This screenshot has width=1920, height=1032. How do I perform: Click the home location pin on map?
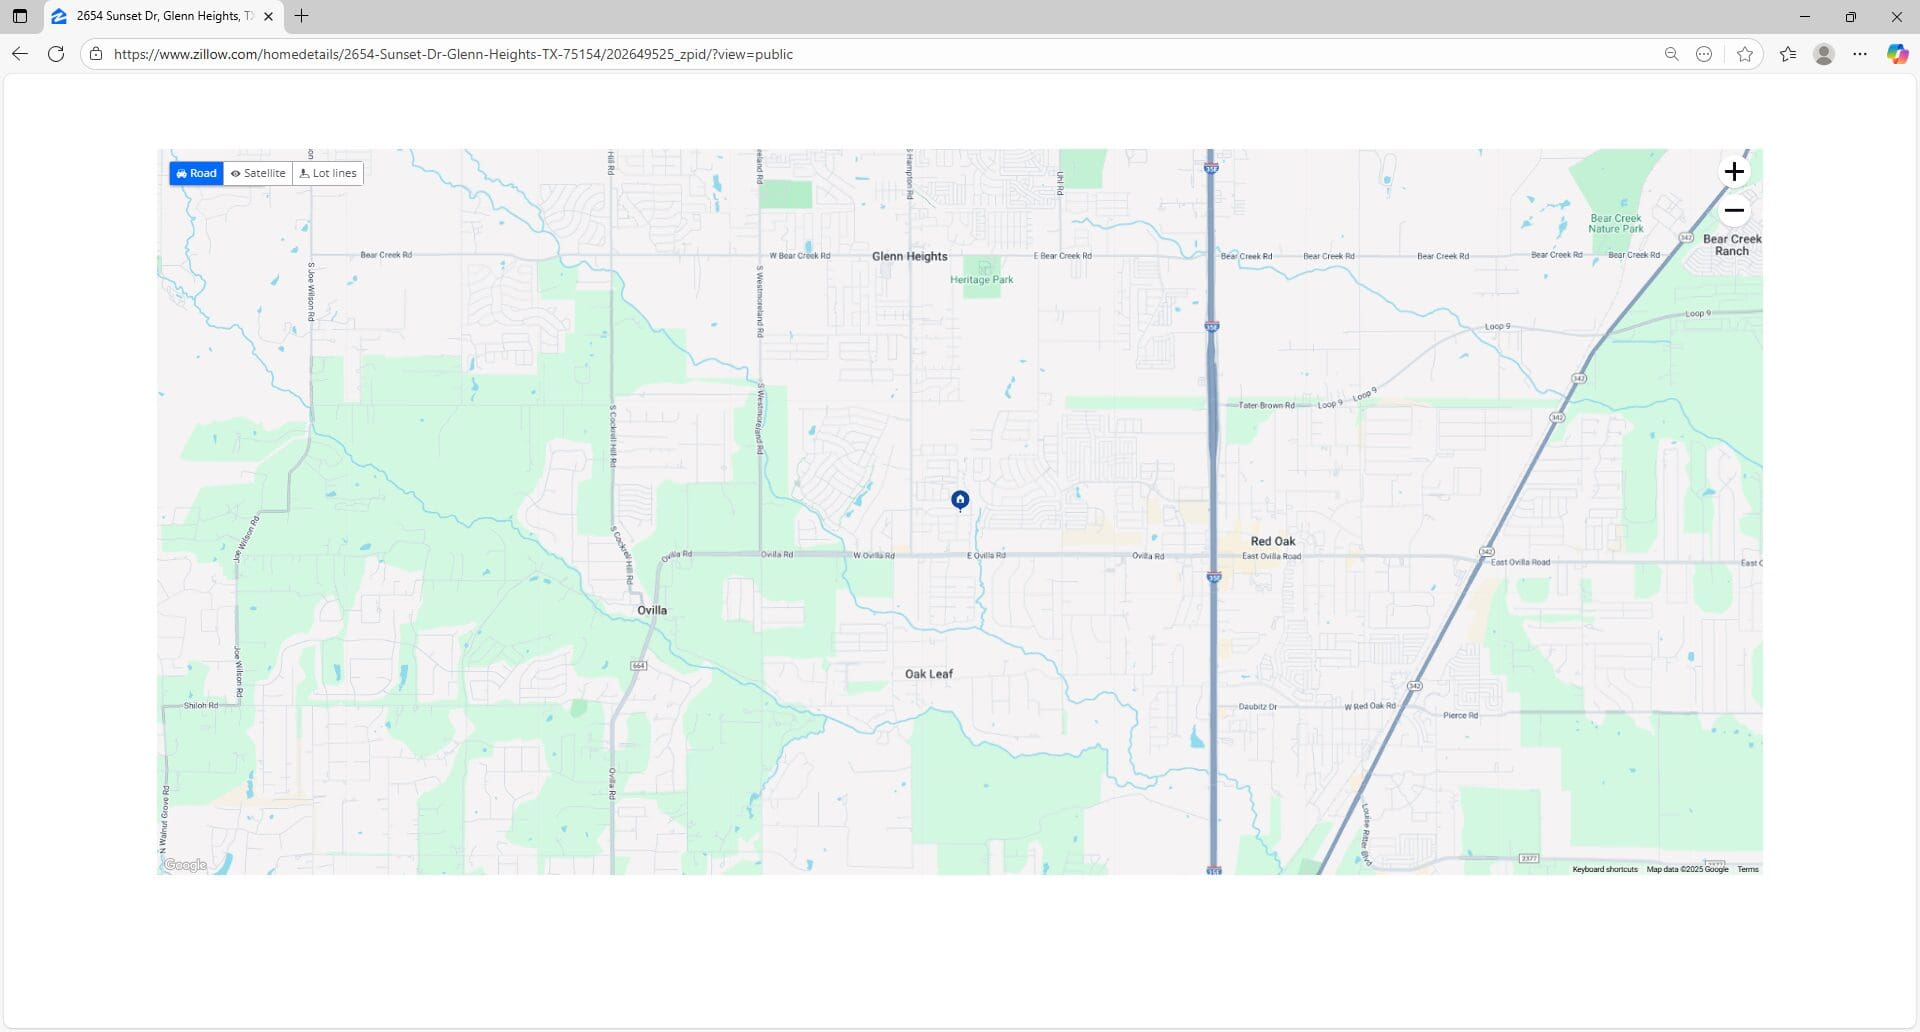(960, 499)
